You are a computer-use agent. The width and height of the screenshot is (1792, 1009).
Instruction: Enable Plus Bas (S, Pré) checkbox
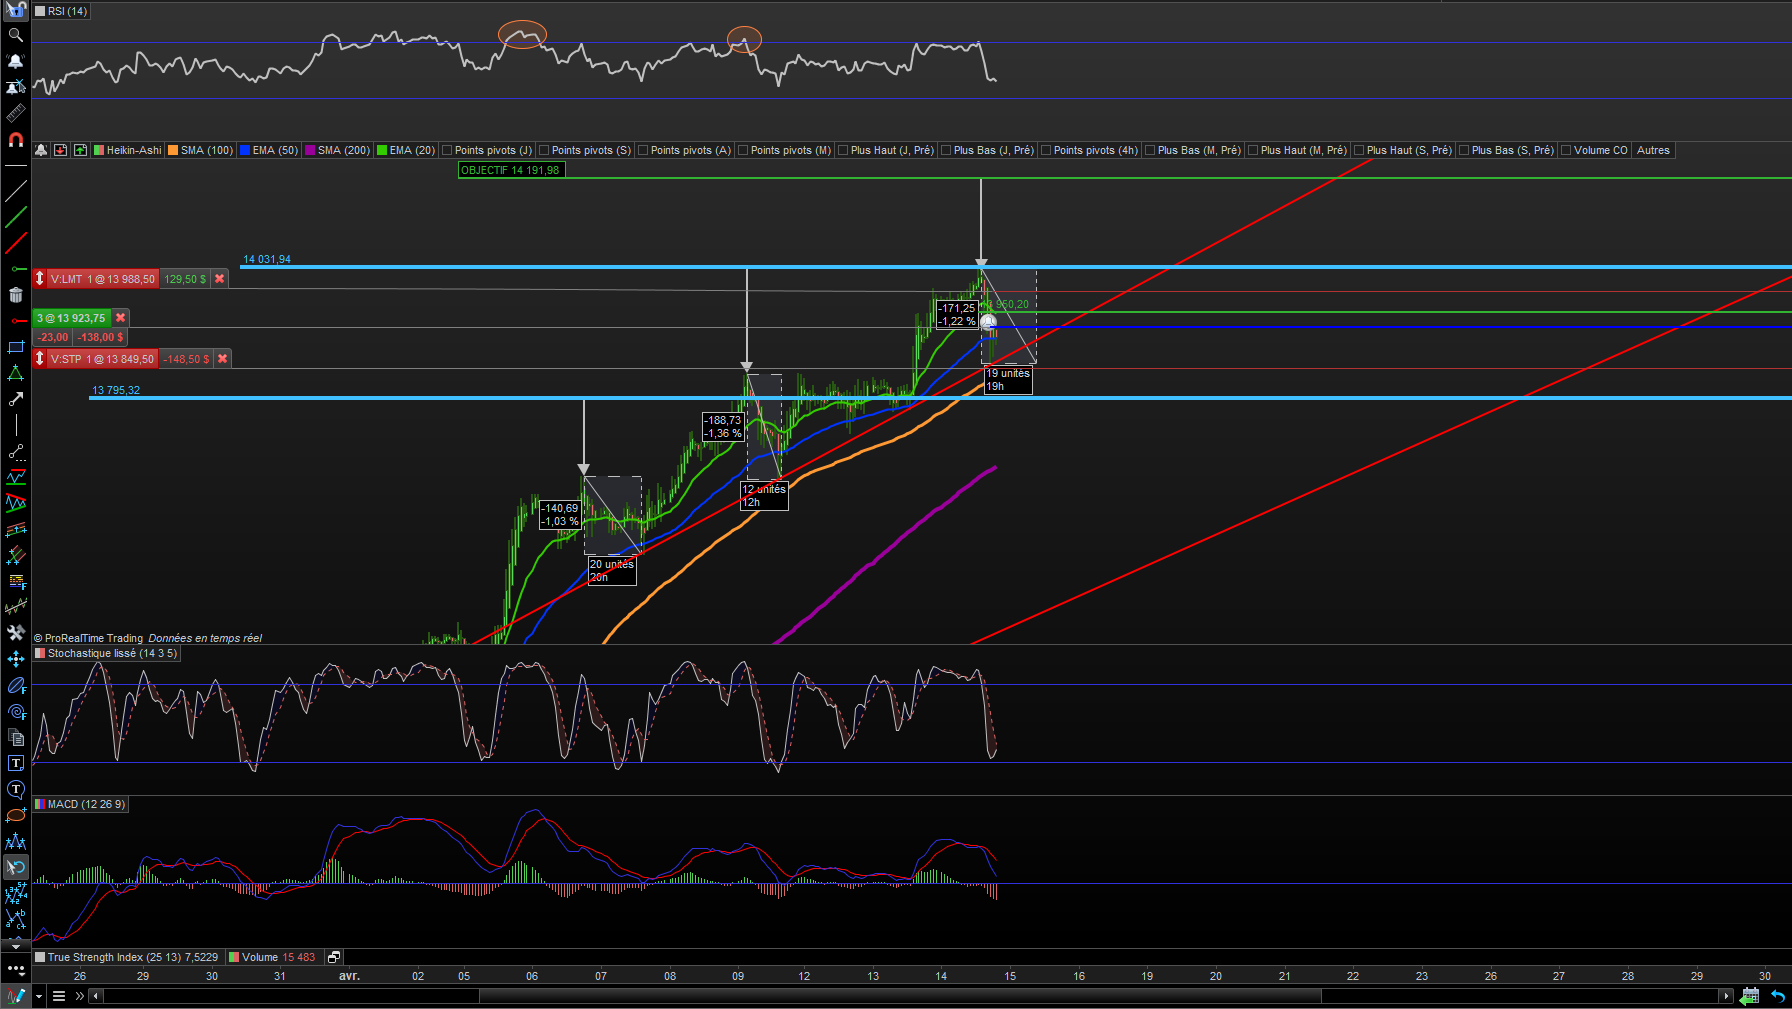[x=1464, y=150]
